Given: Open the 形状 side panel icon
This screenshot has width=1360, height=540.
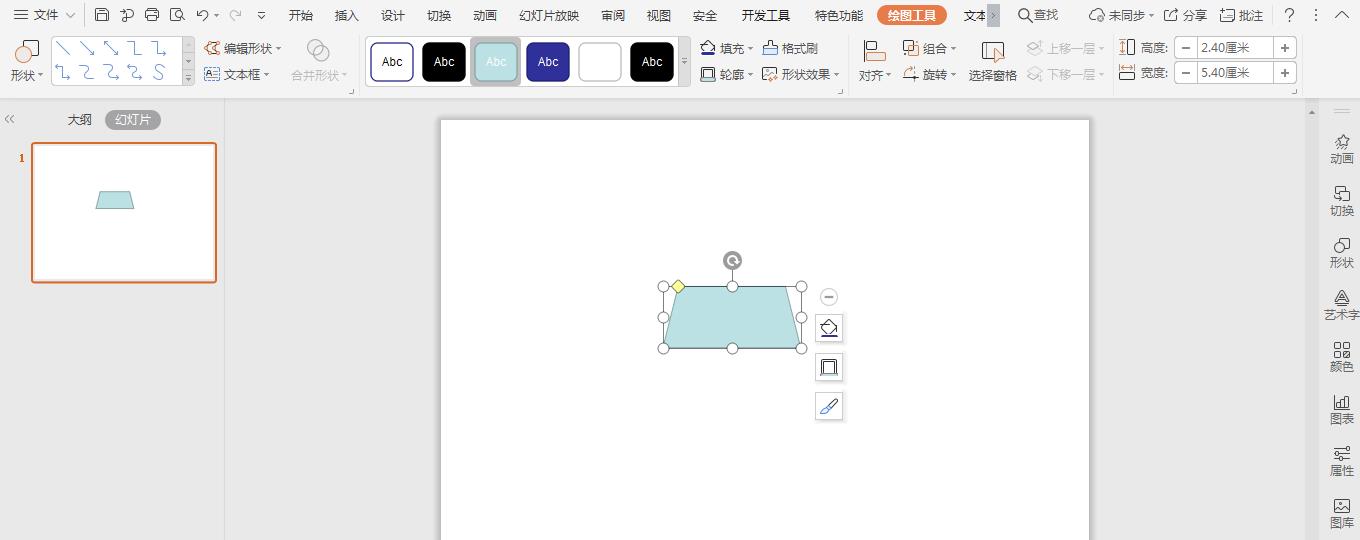Looking at the screenshot, I should pyautogui.click(x=1342, y=253).
